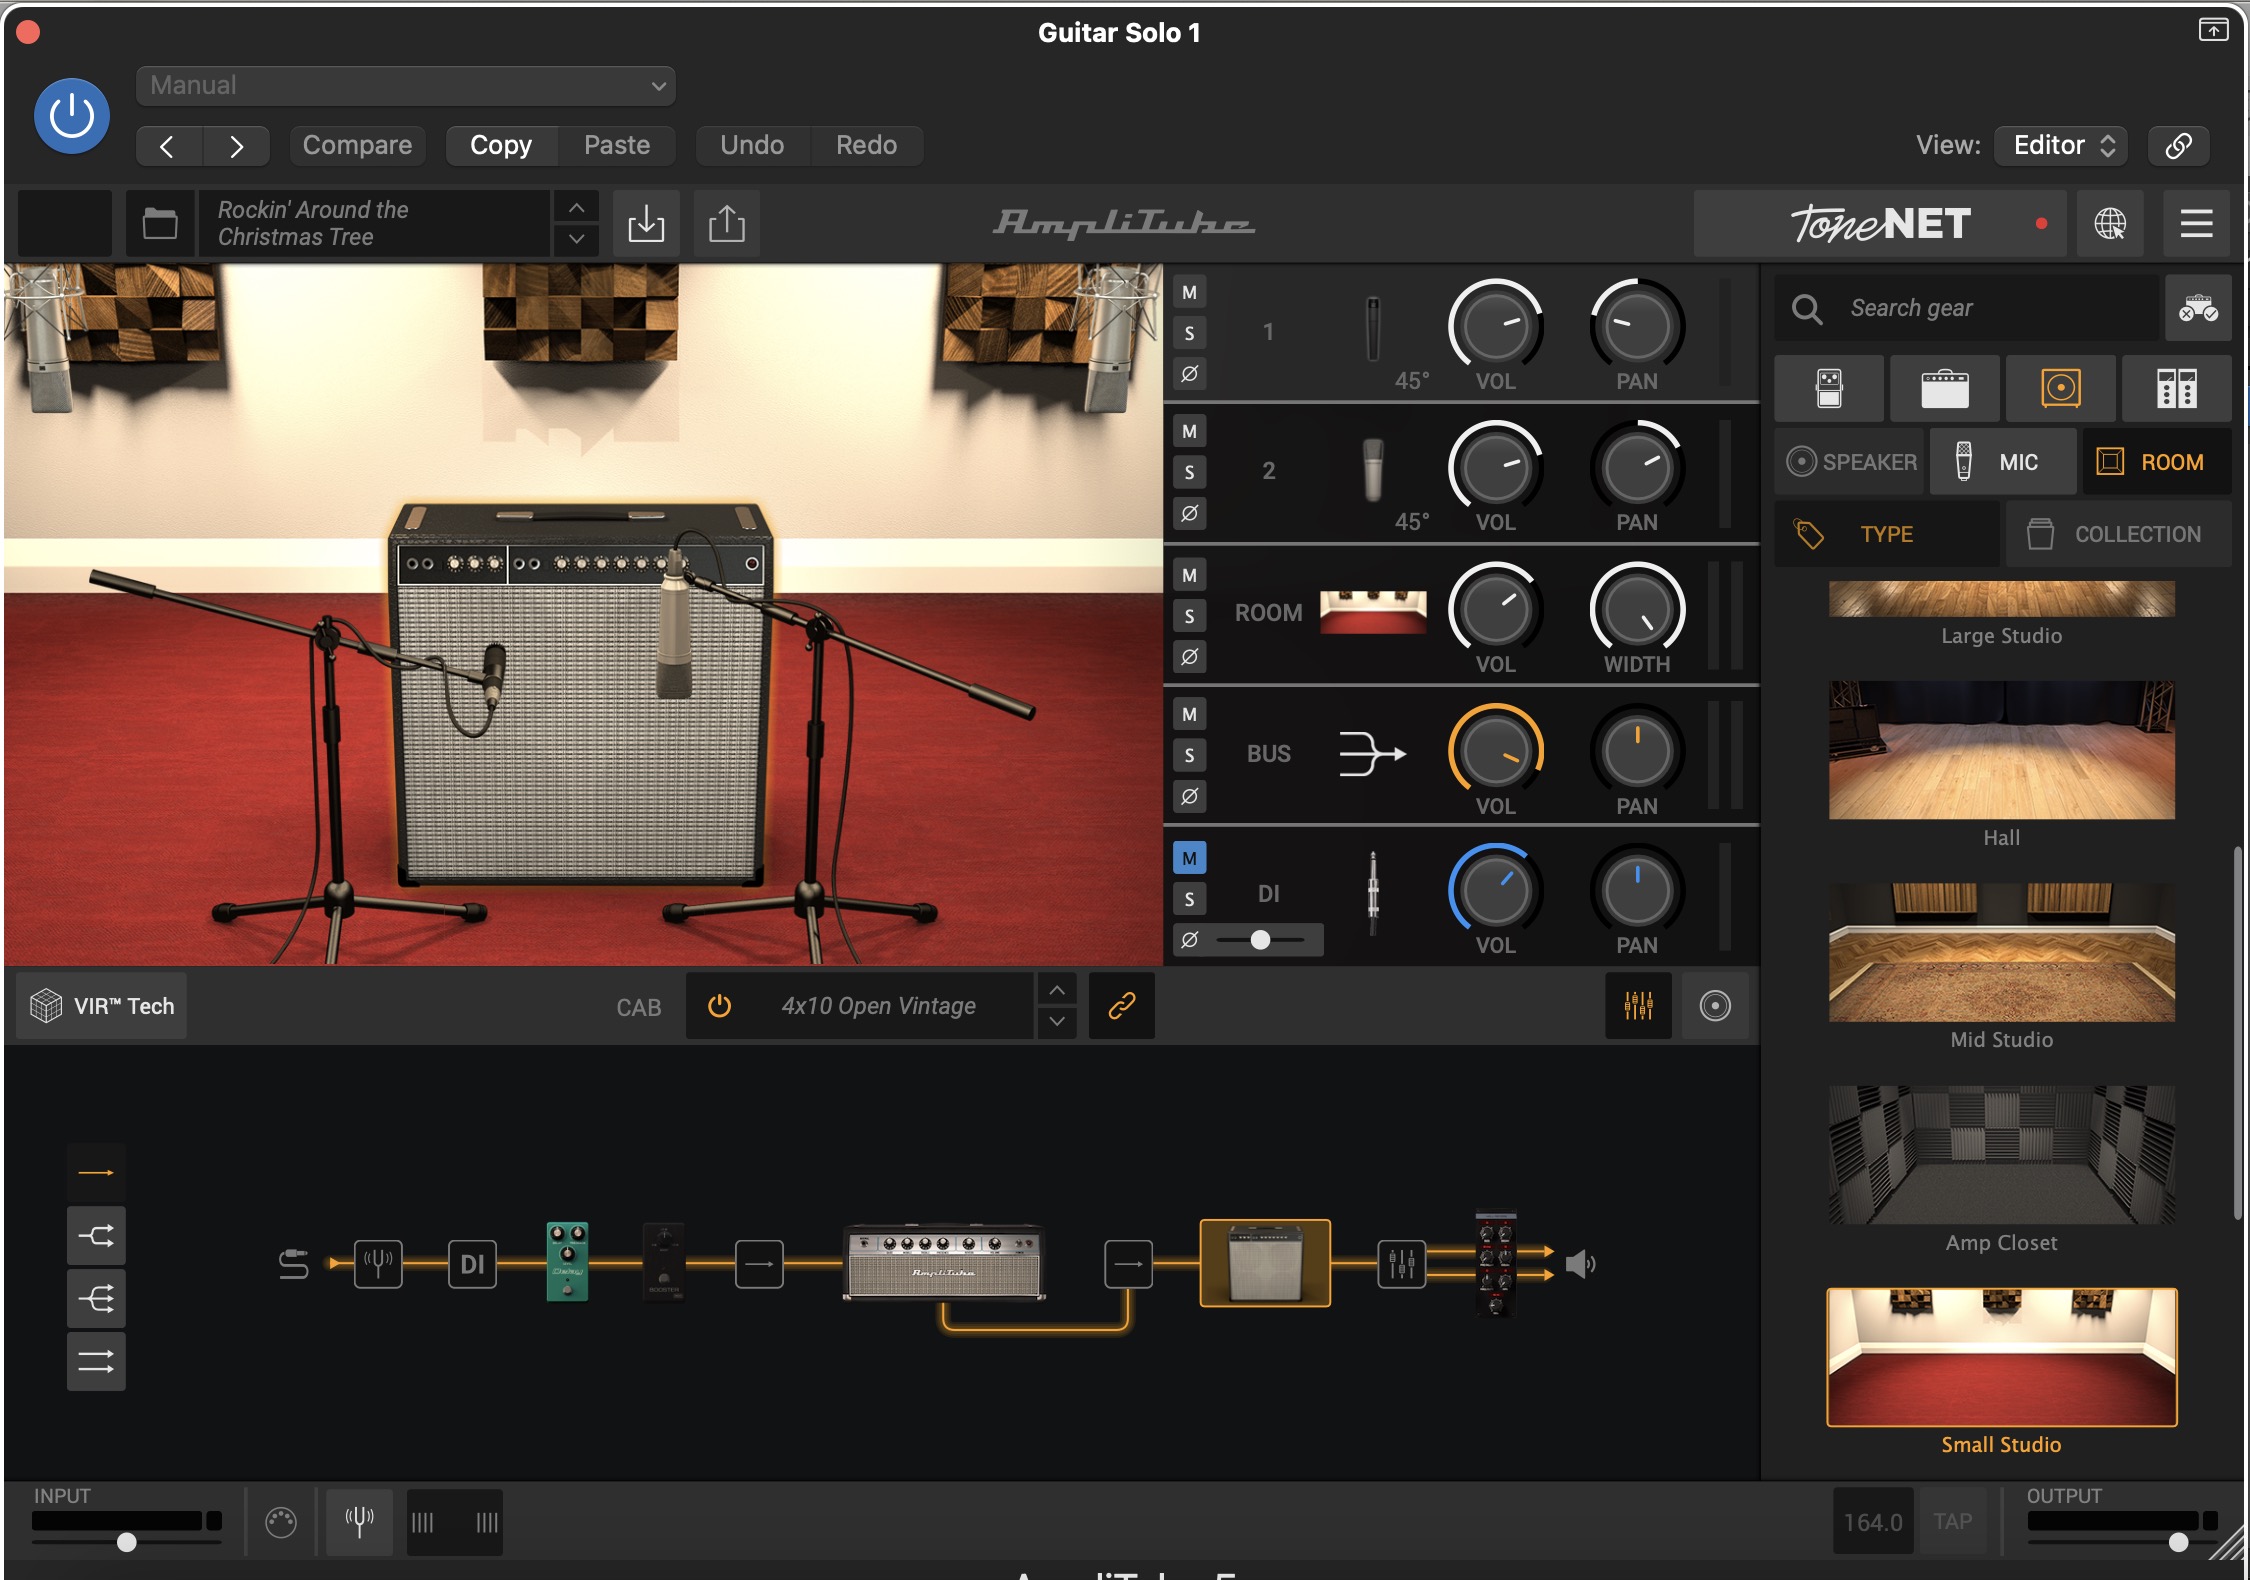Image resolution: width=2250 pixels, height=1580 pixels.
Task: Unmute the DI channel
Action: [1189, 858]
